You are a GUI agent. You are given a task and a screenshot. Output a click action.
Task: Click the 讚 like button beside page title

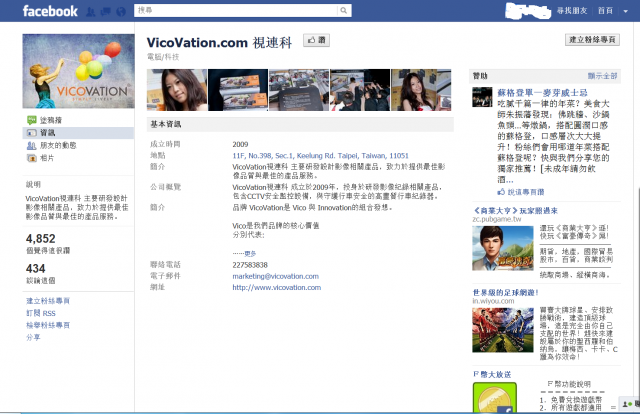[316, 40]
